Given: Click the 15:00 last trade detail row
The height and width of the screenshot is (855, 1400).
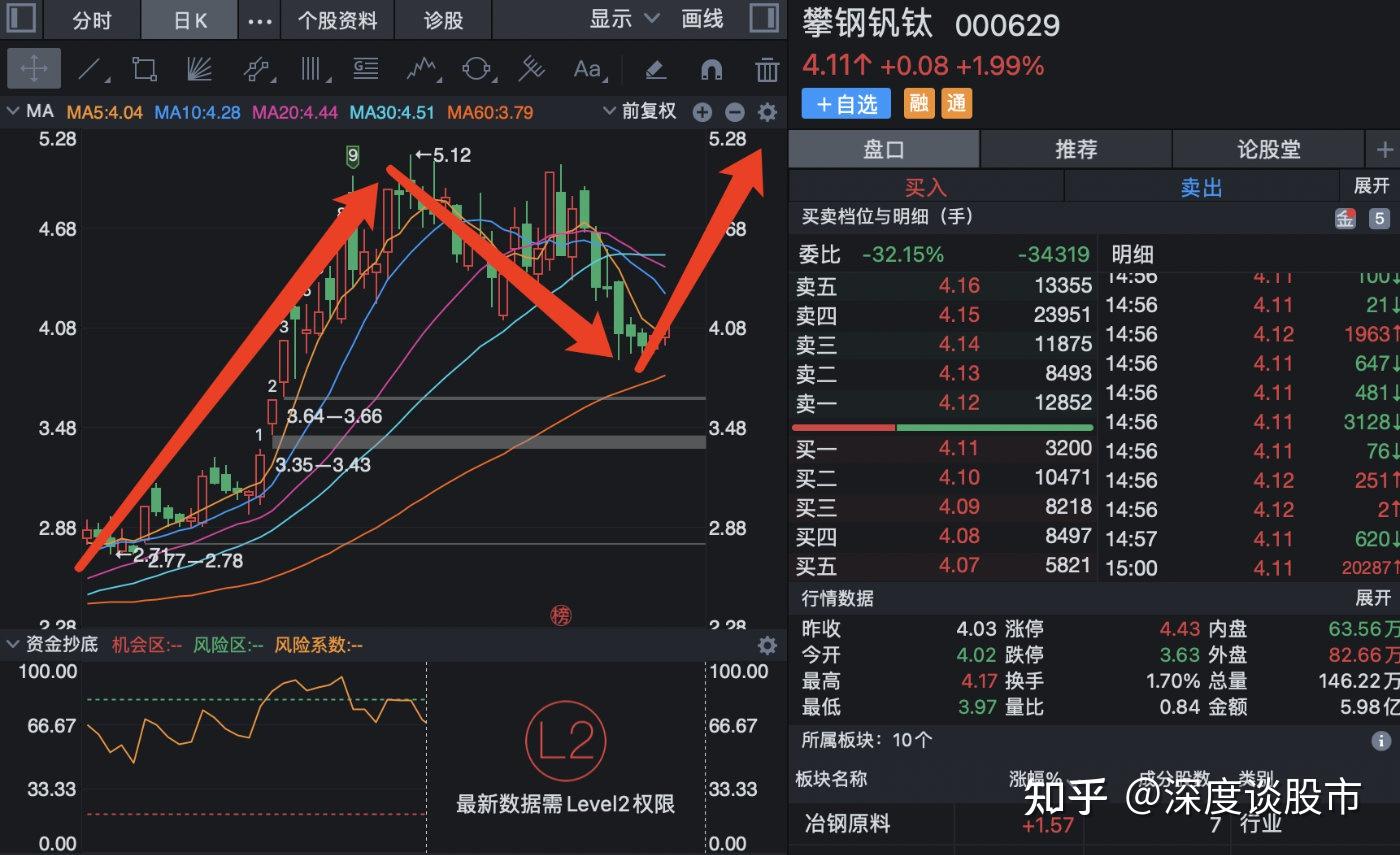Looking at the screenshot, I should (x=1250, y=568).
